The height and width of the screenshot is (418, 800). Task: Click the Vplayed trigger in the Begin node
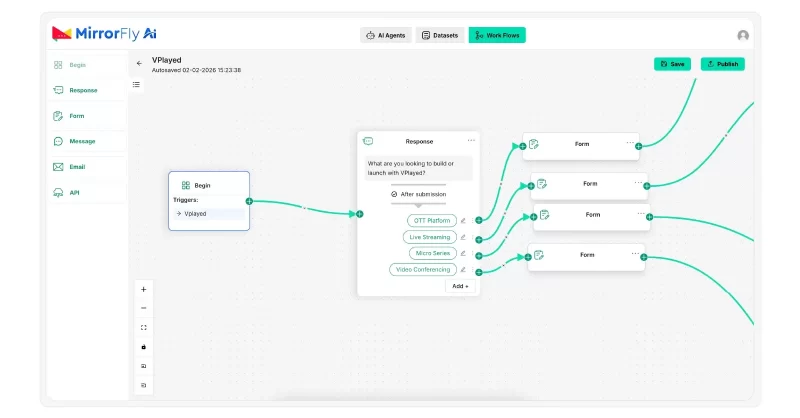pyautogui.click(x=209, y=214)
